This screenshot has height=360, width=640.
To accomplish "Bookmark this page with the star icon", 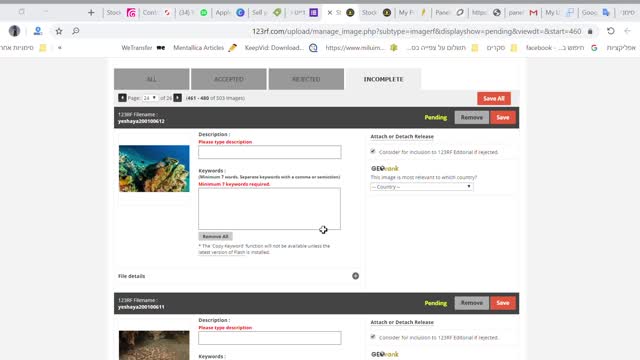I will coord(59,31).
